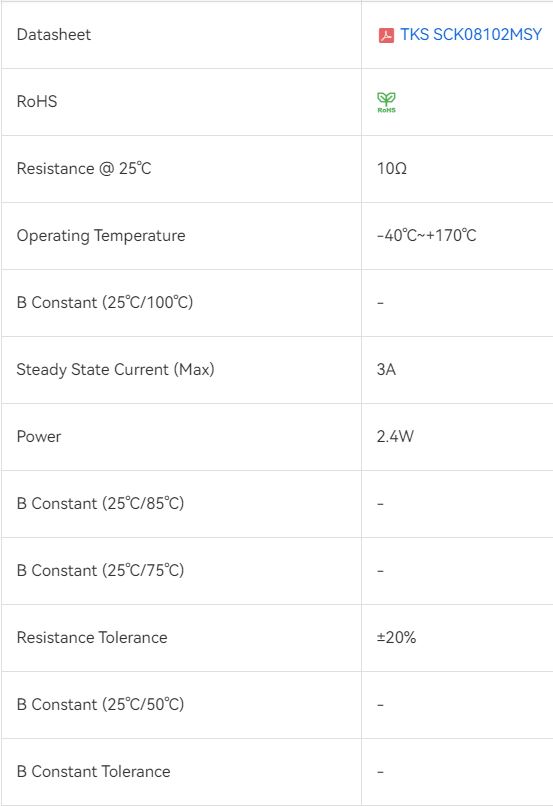Click the B Constant (25℃/100℃) label
Image resolution: width=553 pixels, height=806 pixels.
(105, 302)
